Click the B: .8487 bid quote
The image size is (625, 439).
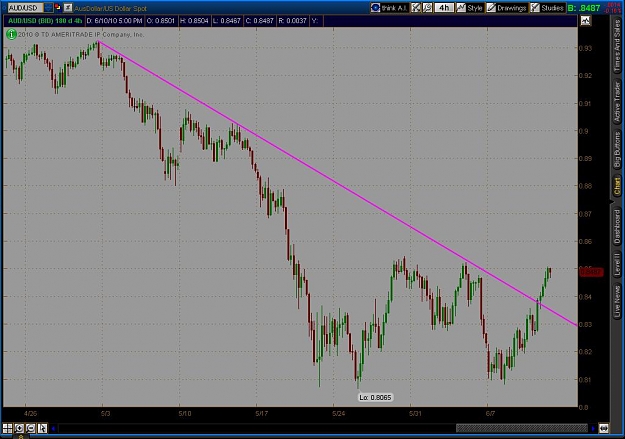(x=584, y=8)
